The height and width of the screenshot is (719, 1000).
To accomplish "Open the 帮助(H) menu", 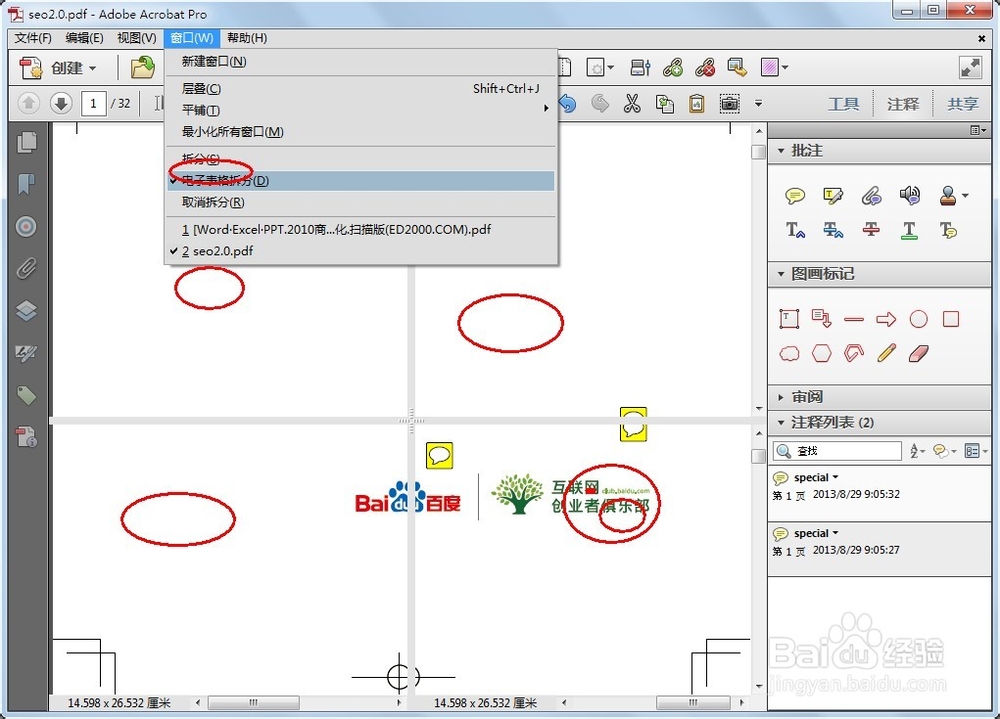I will [x=247, y=38].
